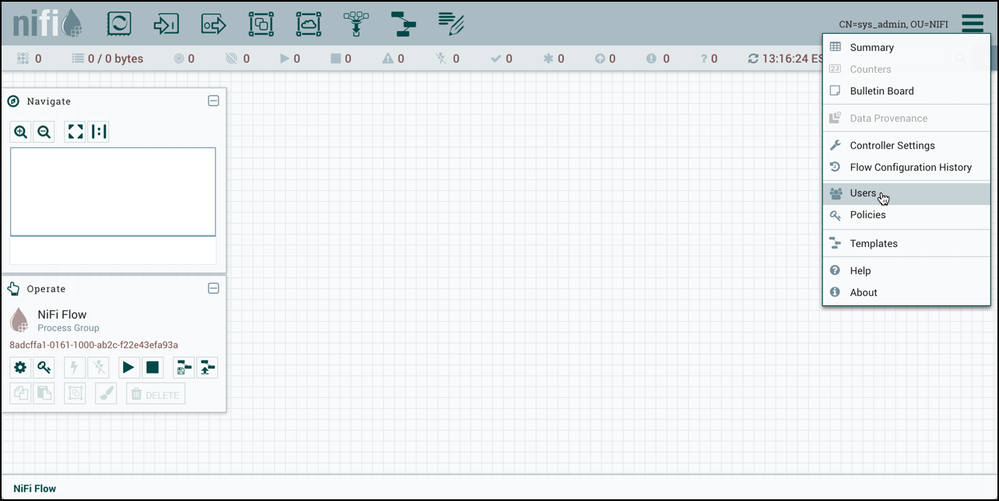Click the Copy icon in Operate

point(20,393)
